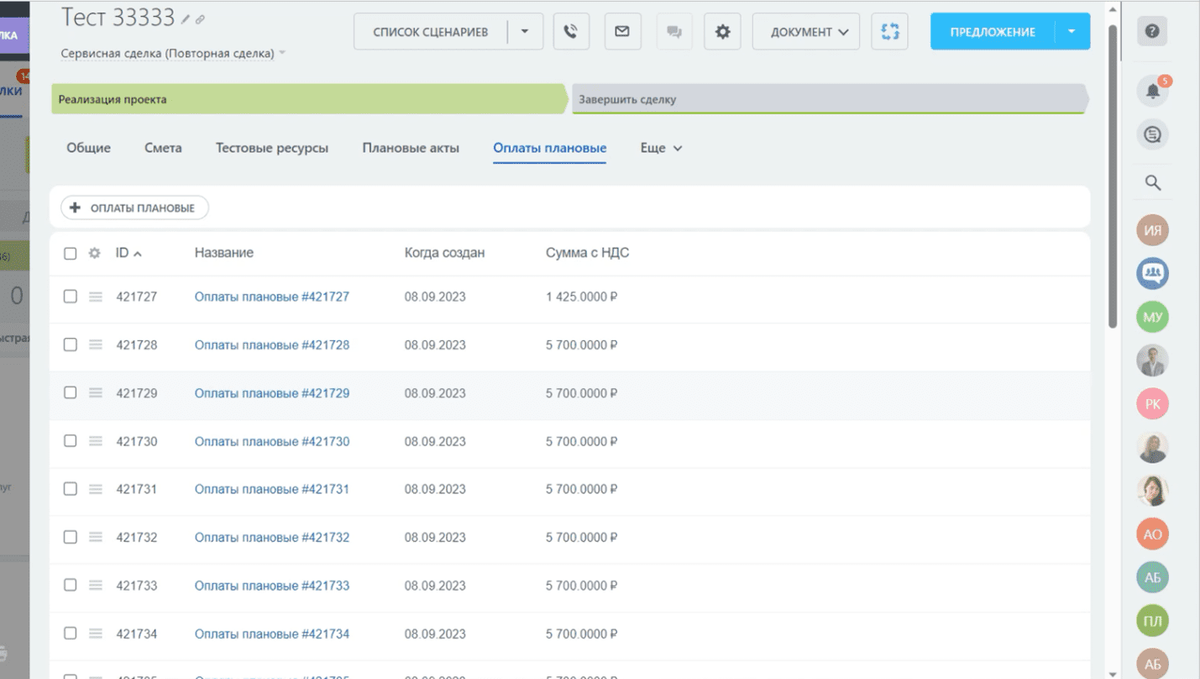Click the Оплаты плановые add button
This screenshot has width=1200, height=679.
(x=135, y=208)
